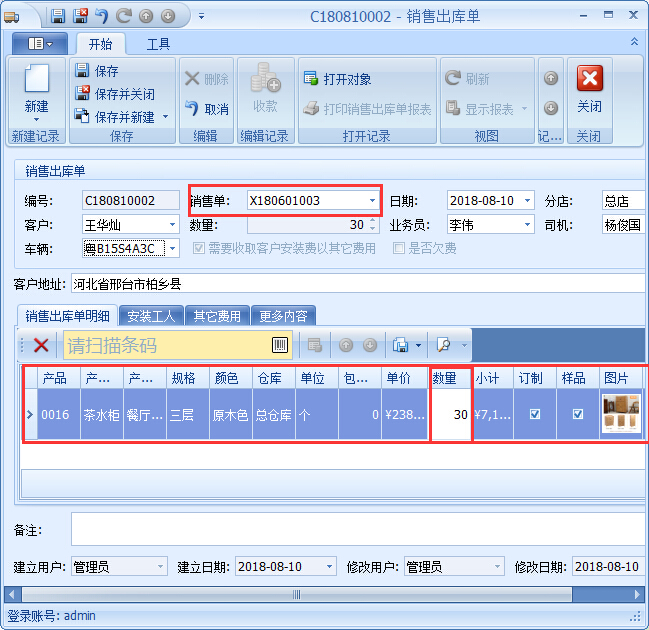Open the 安装工人 tab
Screen dimensions: 649x630
click(x=151, y=316)
